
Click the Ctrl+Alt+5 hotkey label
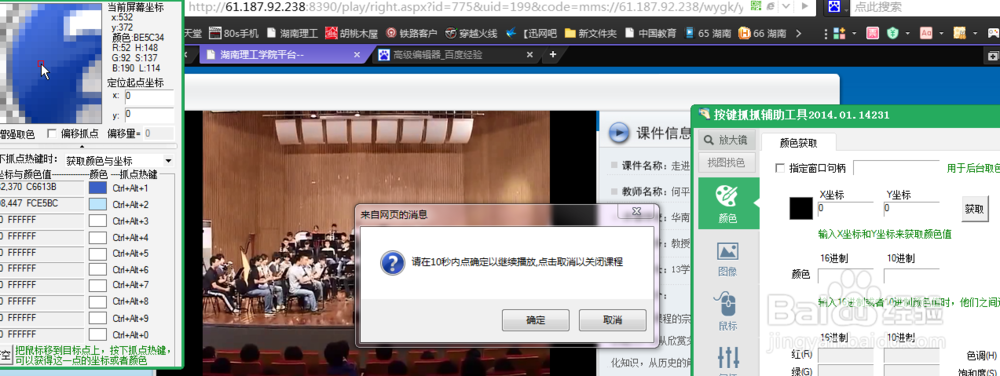coord(130,254)
